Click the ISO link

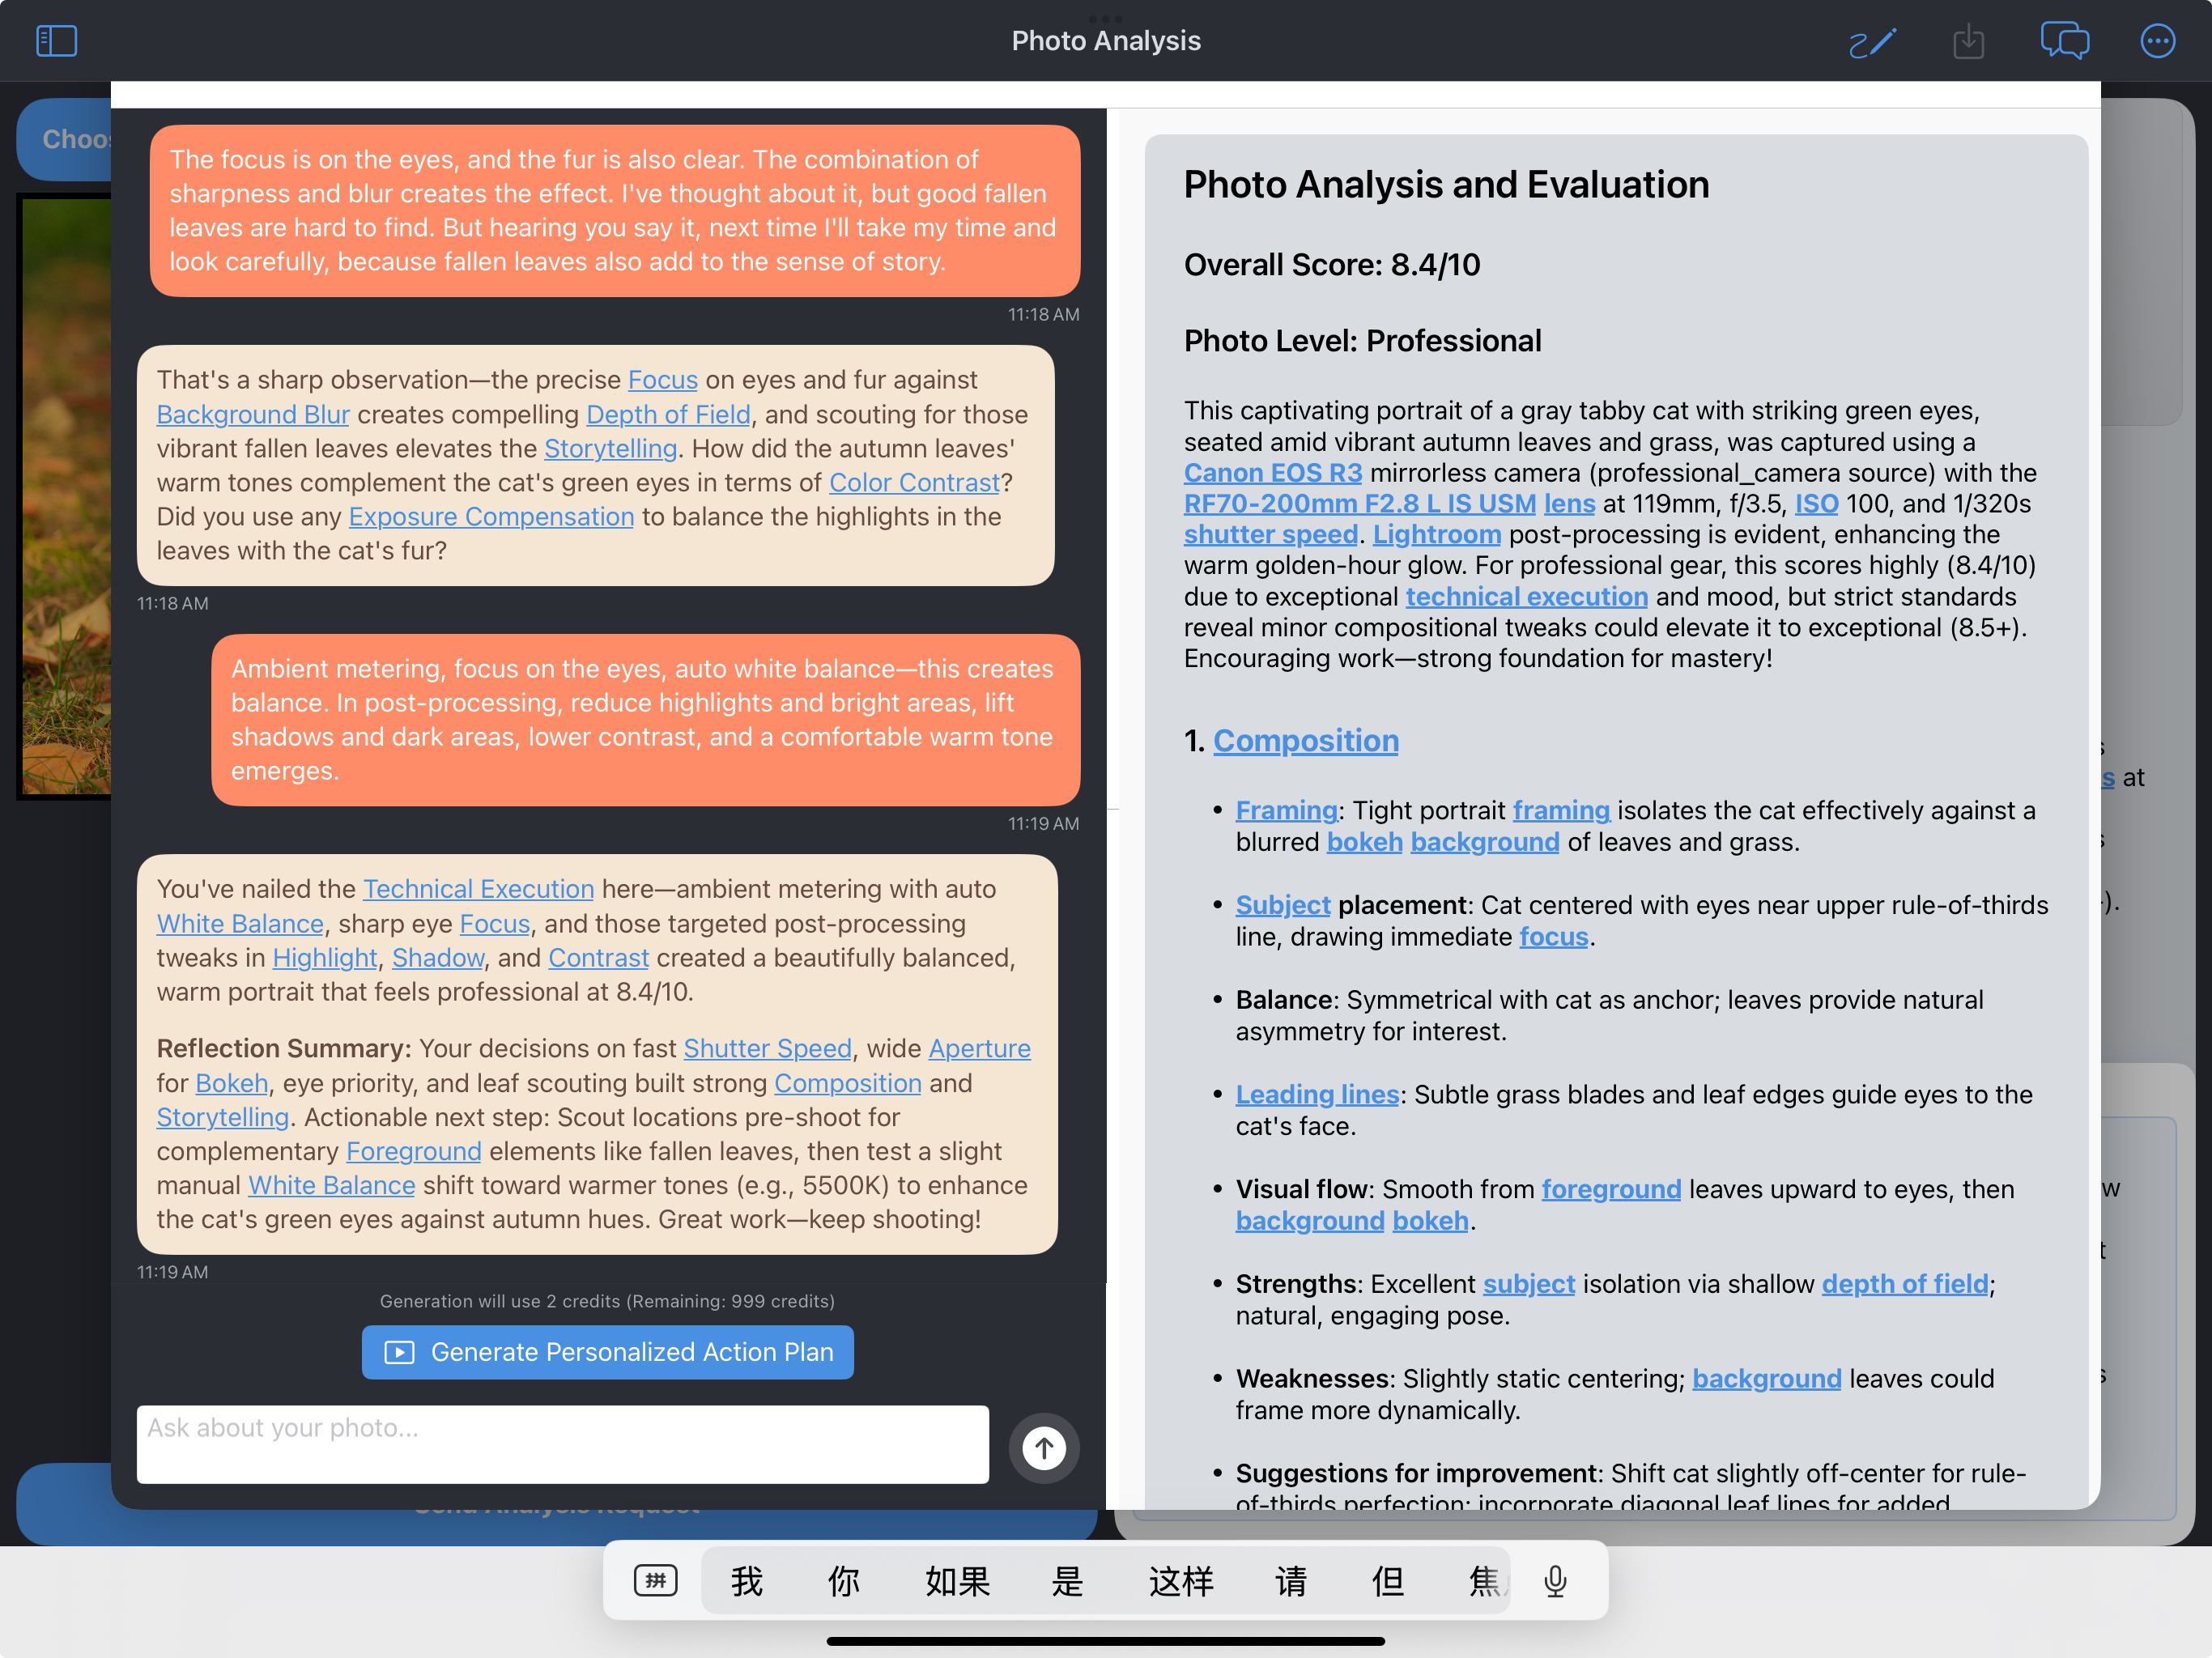[1816, 504]
